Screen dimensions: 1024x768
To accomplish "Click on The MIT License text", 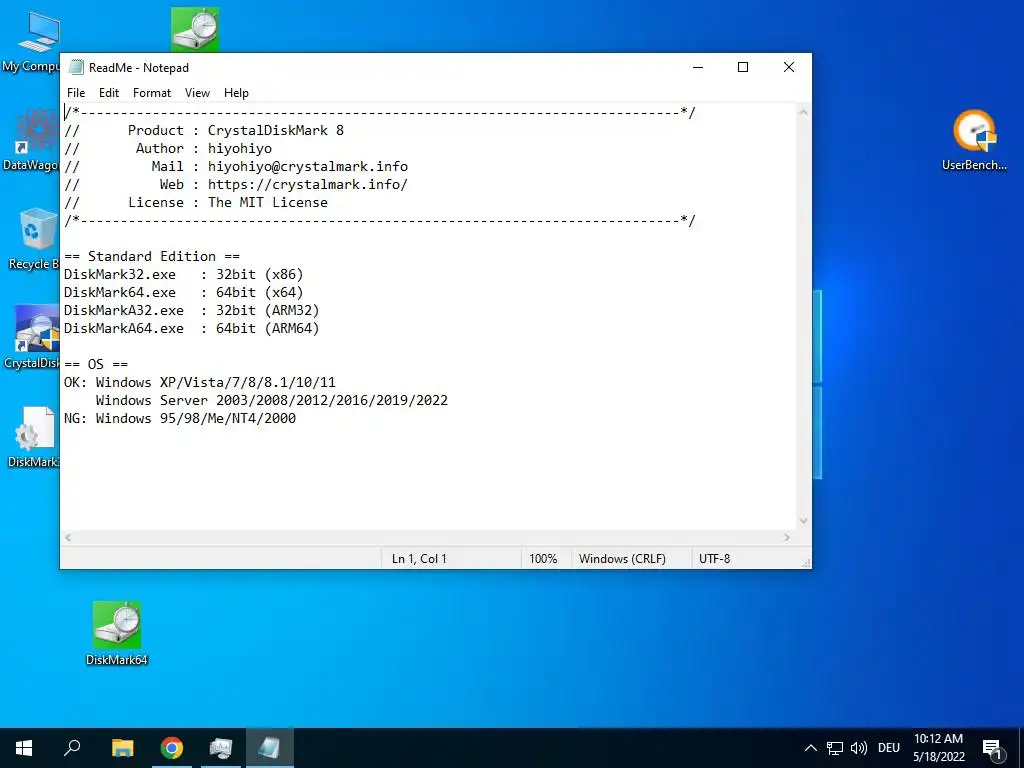I will (268, 202).
